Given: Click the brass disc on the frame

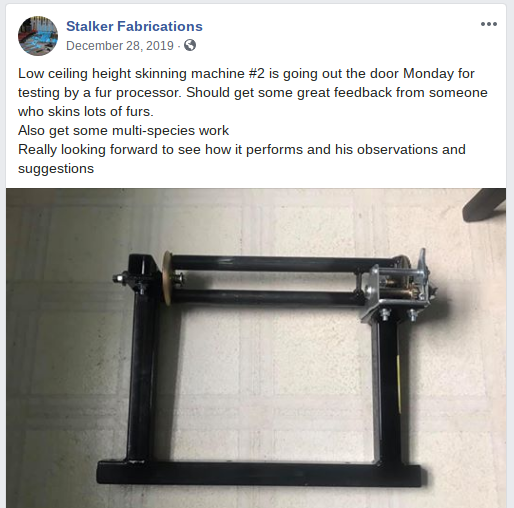Looking at the screenshot, I should click(x=167, y=278).
